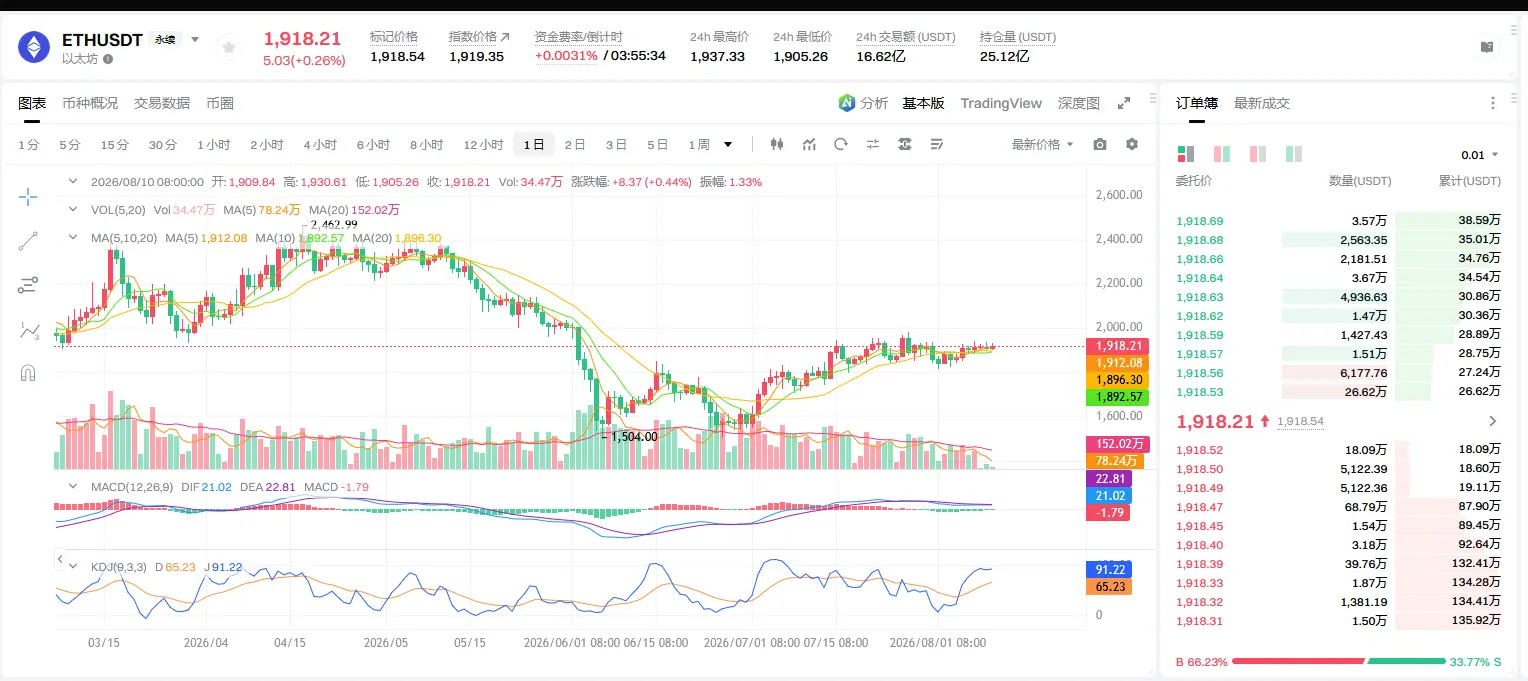Screen dimensions: 1528x681
Task: Click the 1,918.21 current price tag on axis
Action: coord(1119,346)
